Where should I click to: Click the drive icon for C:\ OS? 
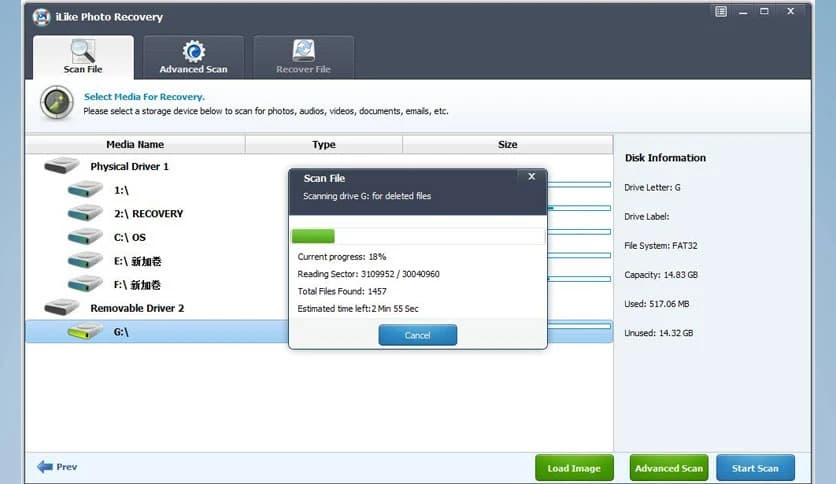tap(85, 237)
